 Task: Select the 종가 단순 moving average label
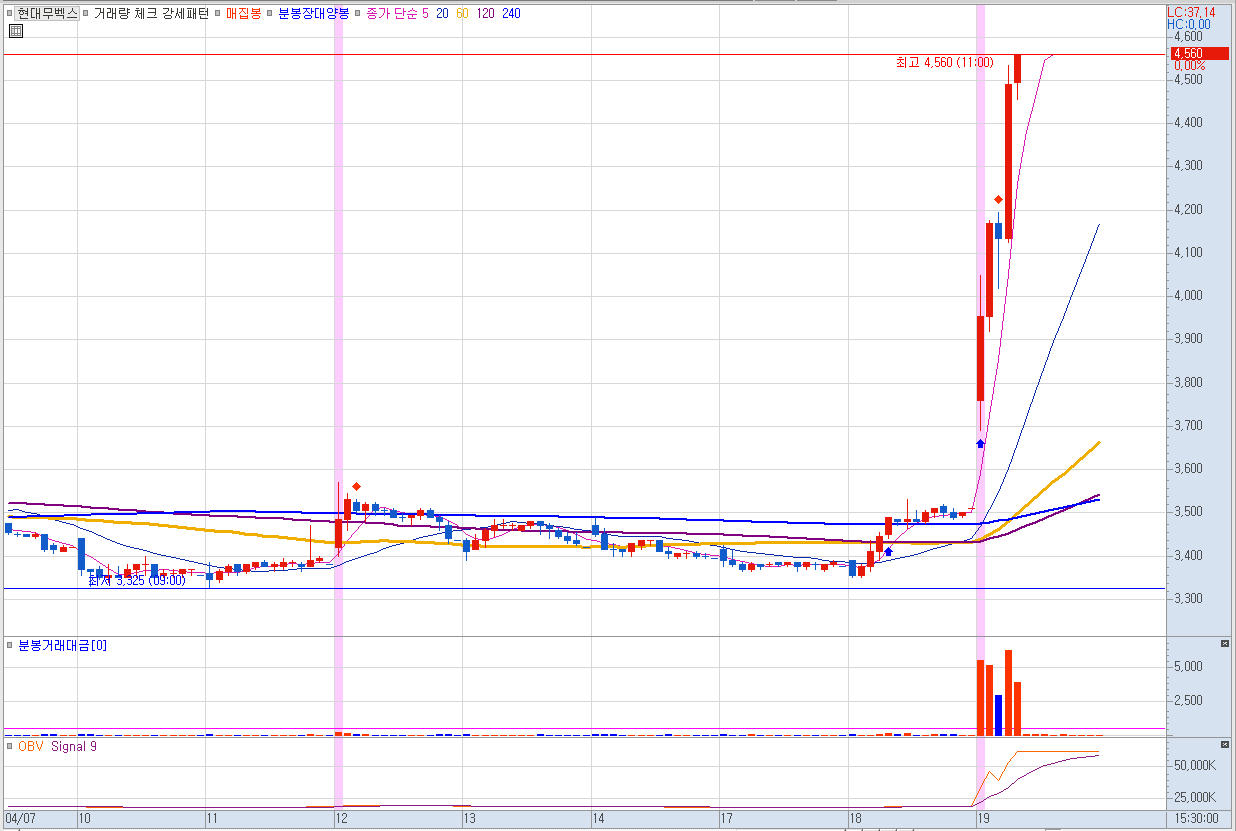point(392,13)
